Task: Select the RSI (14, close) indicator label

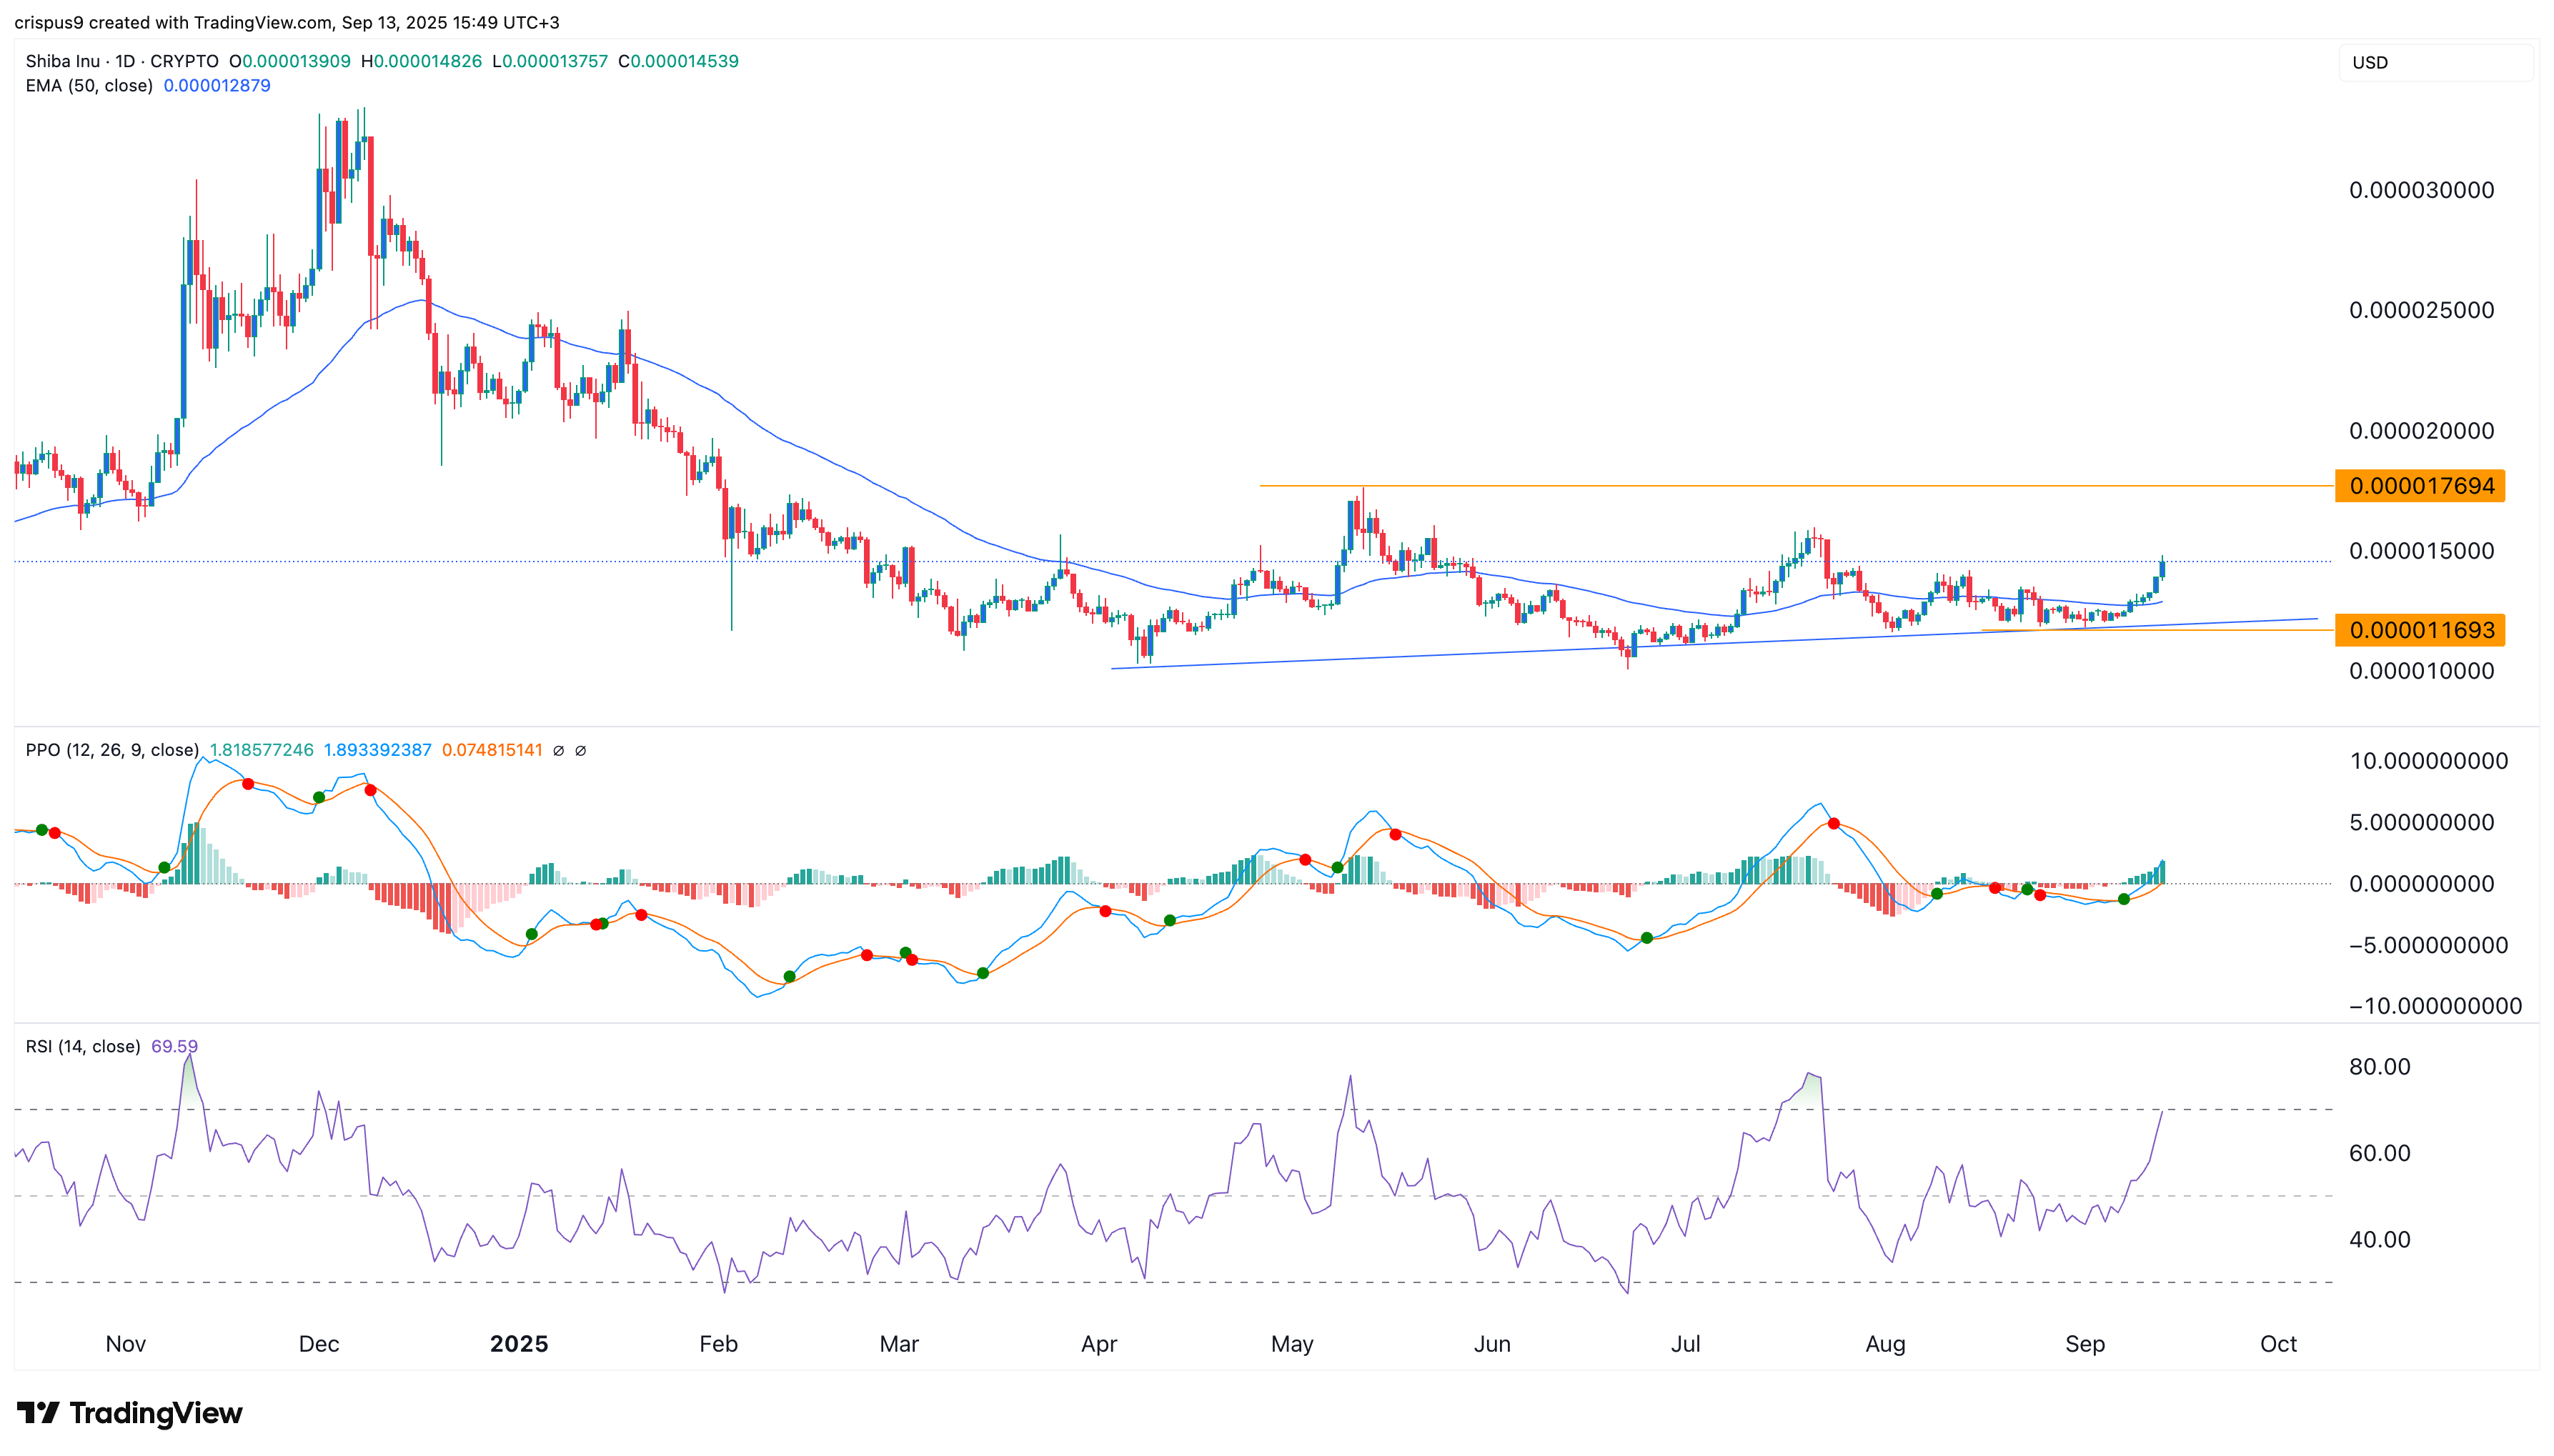Action: coord(83,1046)
